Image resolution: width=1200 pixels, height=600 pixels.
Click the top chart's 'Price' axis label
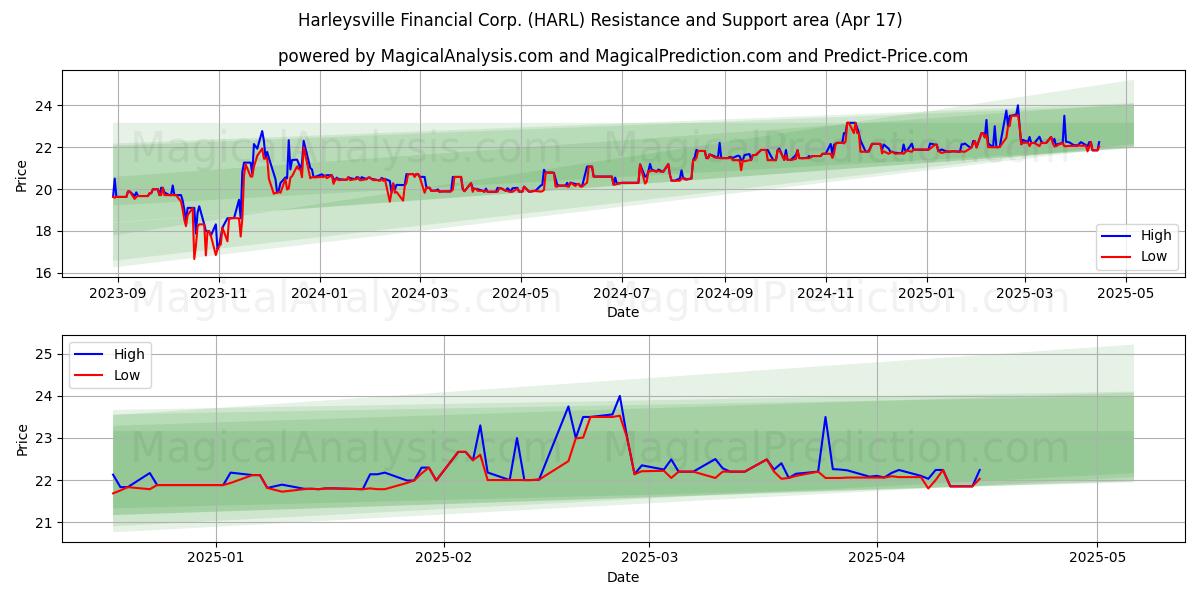[22, 175]
